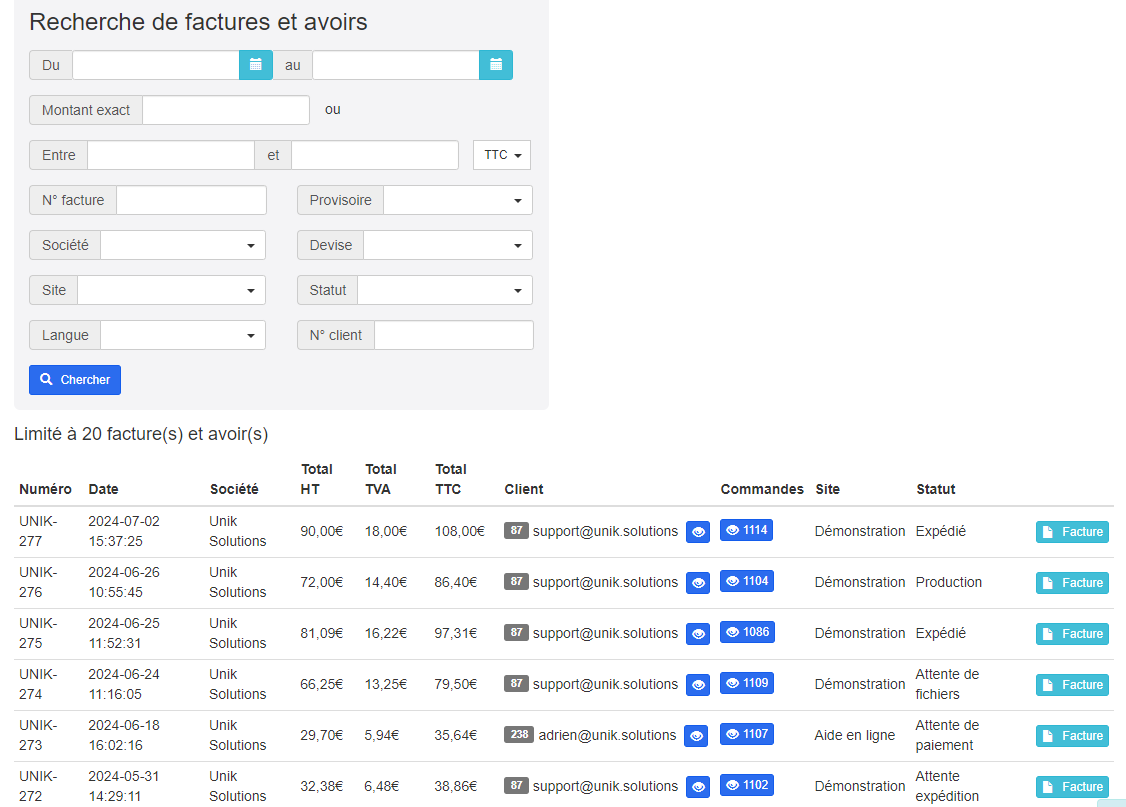Screen dimensions: 1126x807
Task: Select the Devise currency dropdown
Action: click(447, 245)
